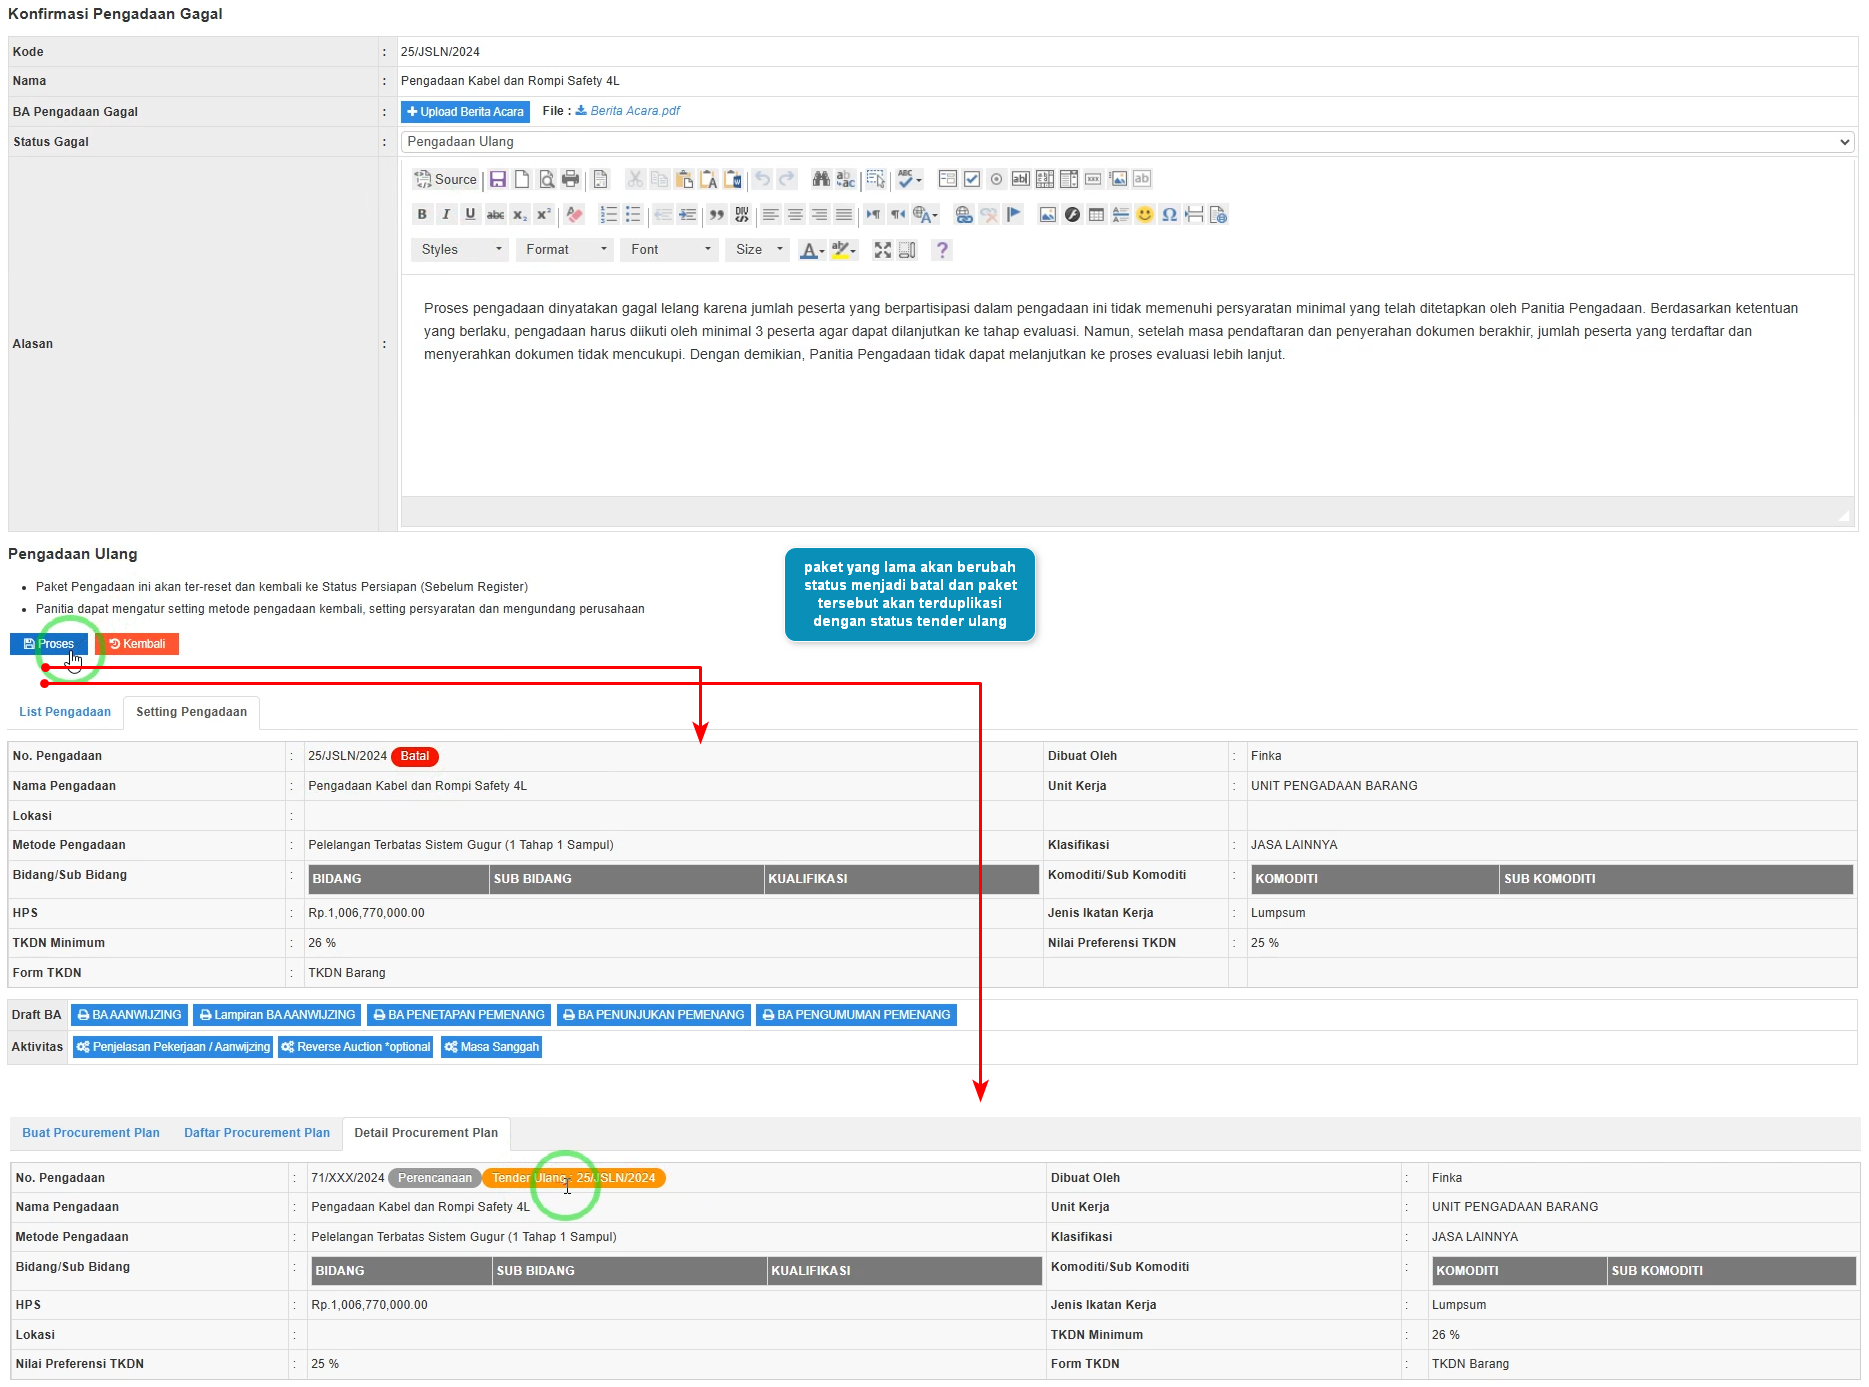Viewport: 1869px width, 1387px height.
Task: Insert a radio button form field
Action: coord(996,179)
